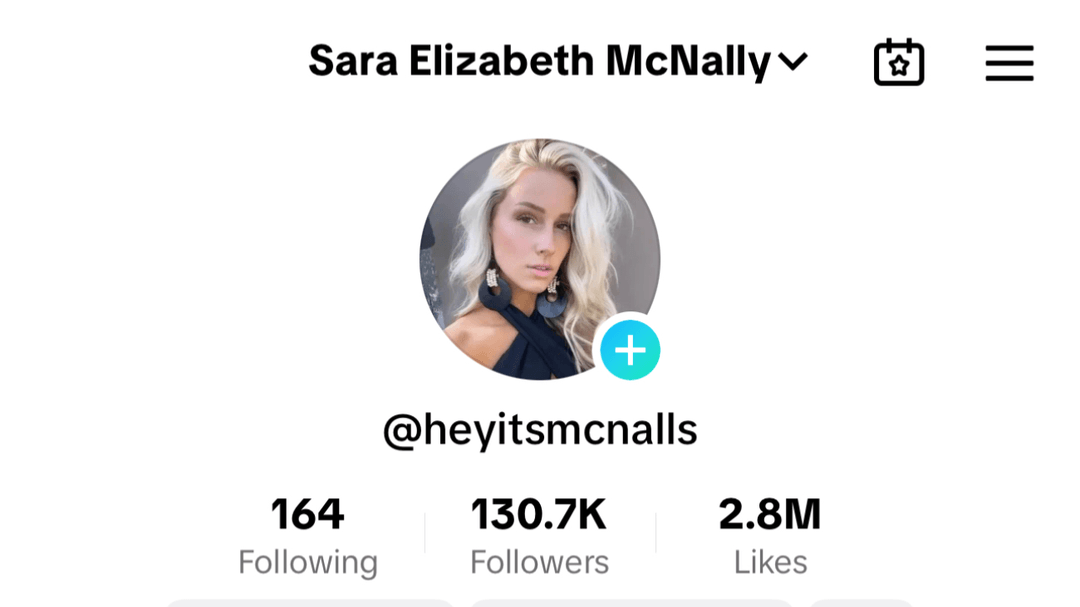This screenshot has height=607, width=1080.
Task: Tap the K suffix of followers count
Action: (x=591, y=514)
